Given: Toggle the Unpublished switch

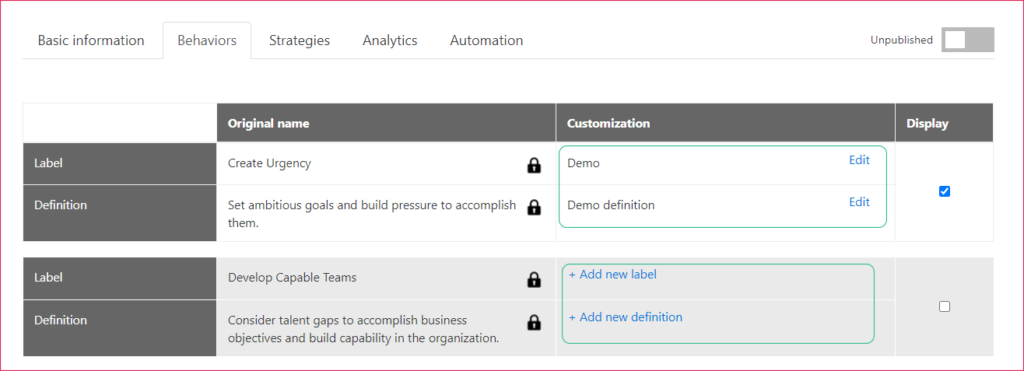Looking at the screenshot, I should [967, 40].
